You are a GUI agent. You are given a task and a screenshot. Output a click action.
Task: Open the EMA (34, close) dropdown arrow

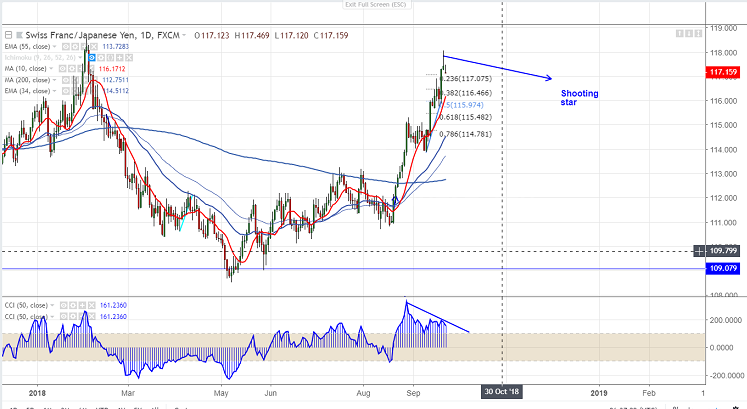[x=54, y=91]
